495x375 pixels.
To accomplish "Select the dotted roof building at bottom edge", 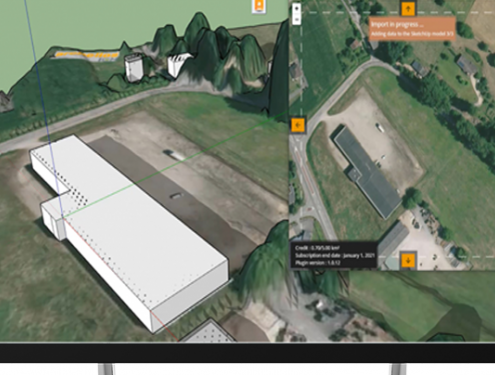I will pyautogui.click(x=209, y=331).
